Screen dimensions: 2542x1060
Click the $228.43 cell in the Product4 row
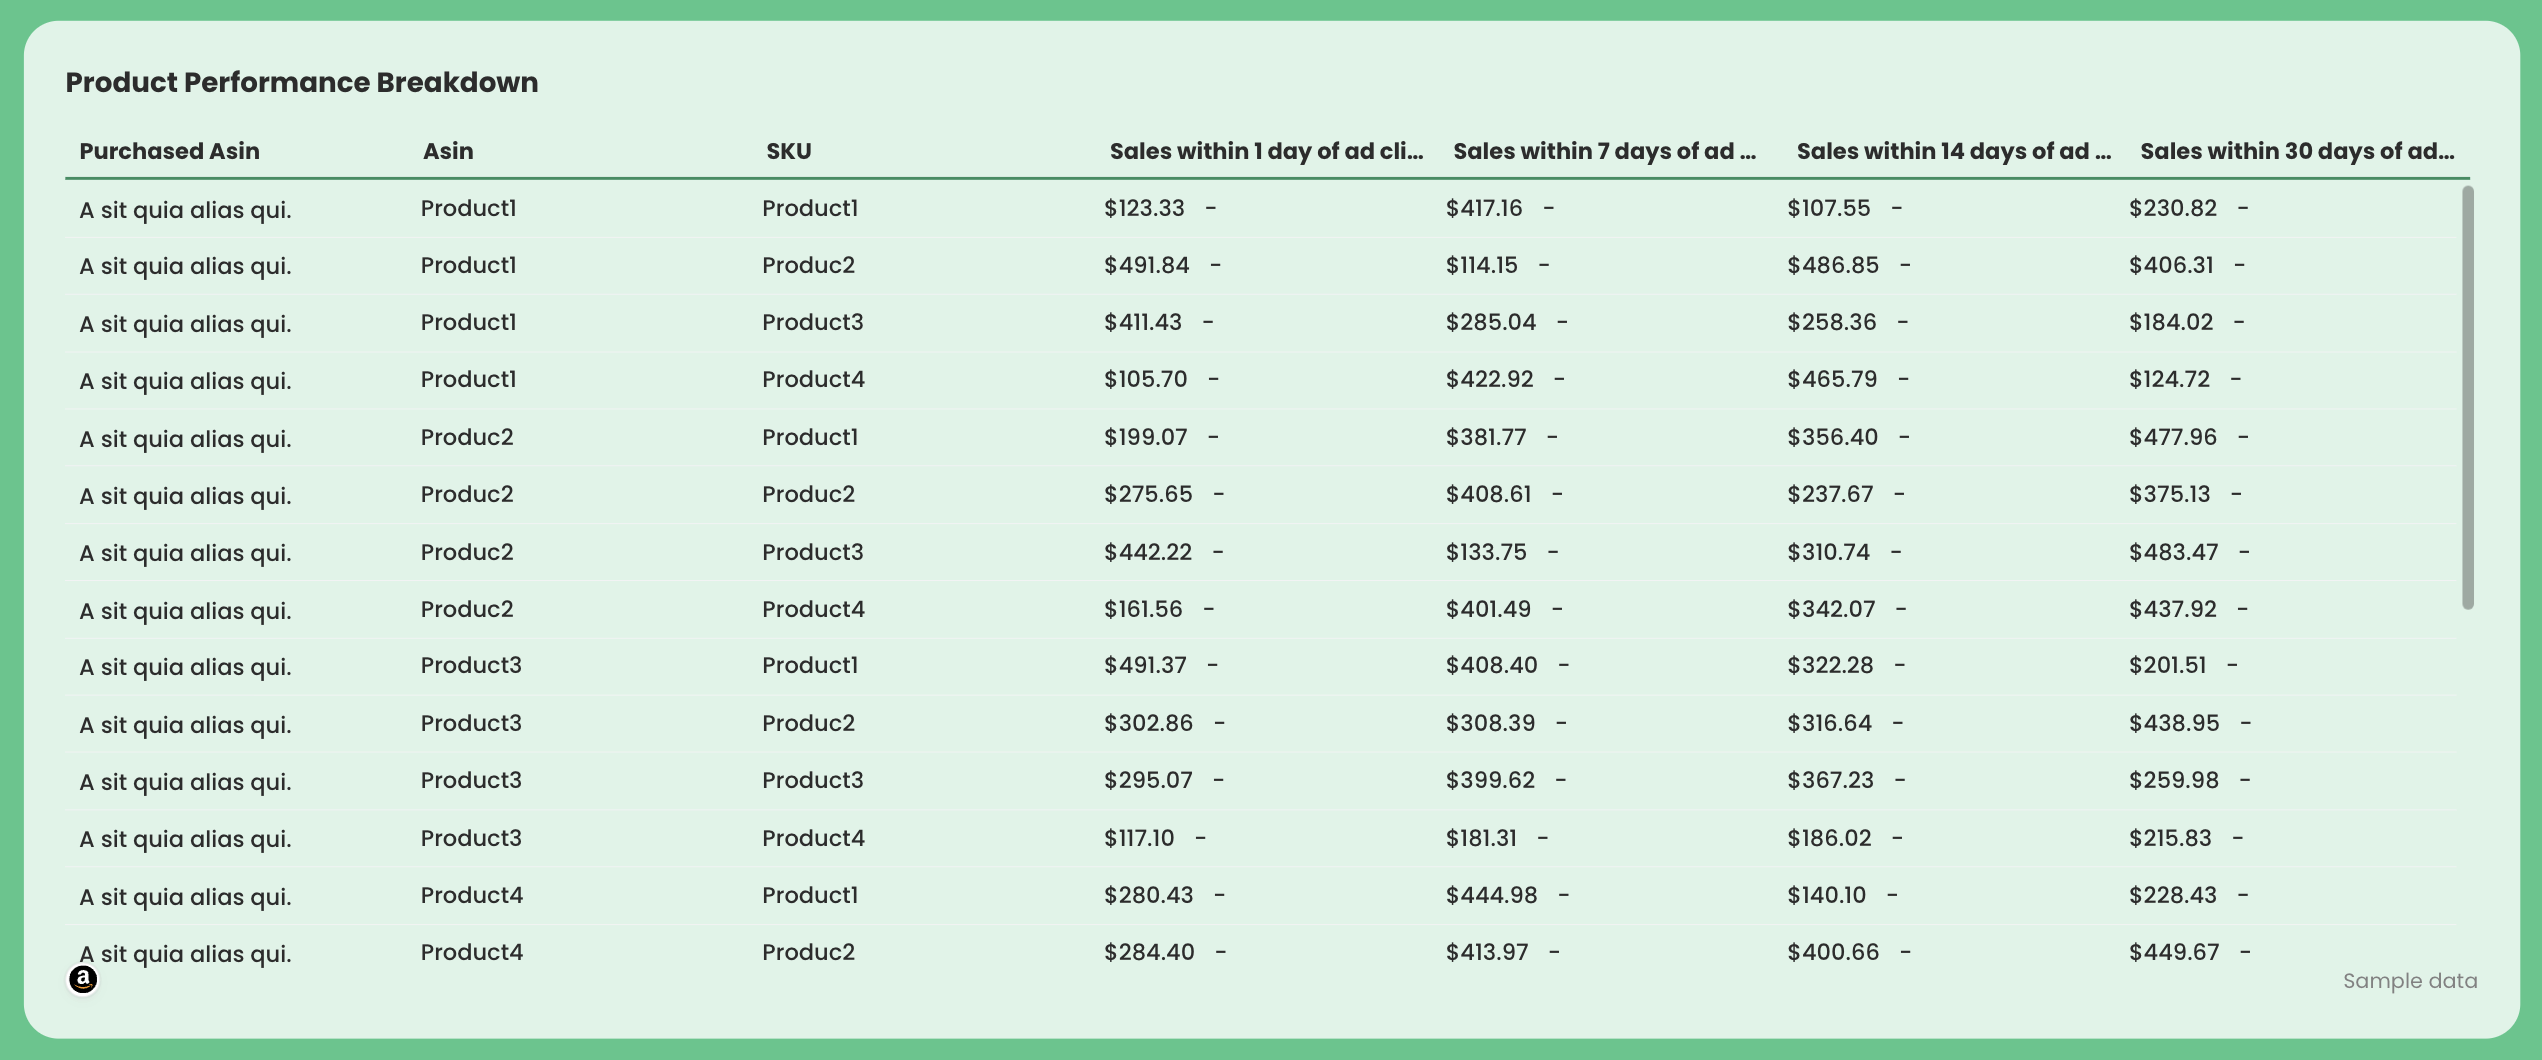point(2175,895)
